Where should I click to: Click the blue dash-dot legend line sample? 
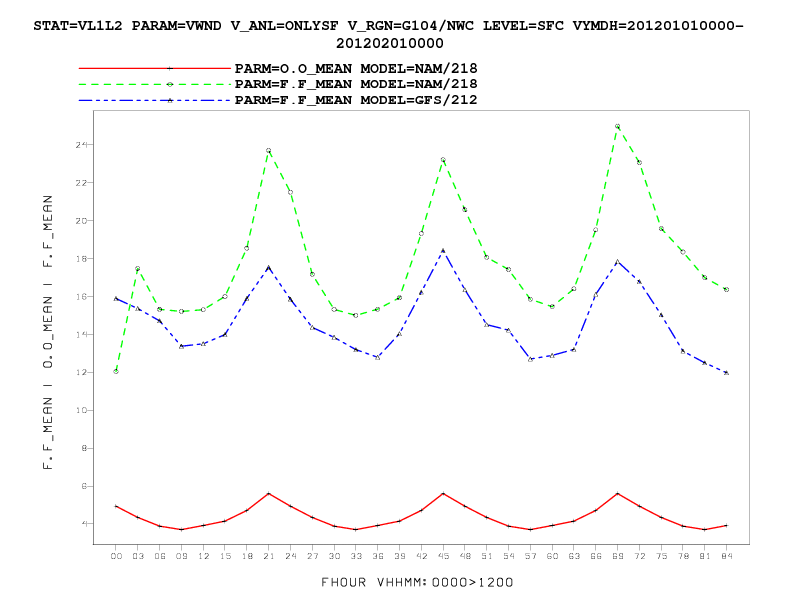coord(155,100)
